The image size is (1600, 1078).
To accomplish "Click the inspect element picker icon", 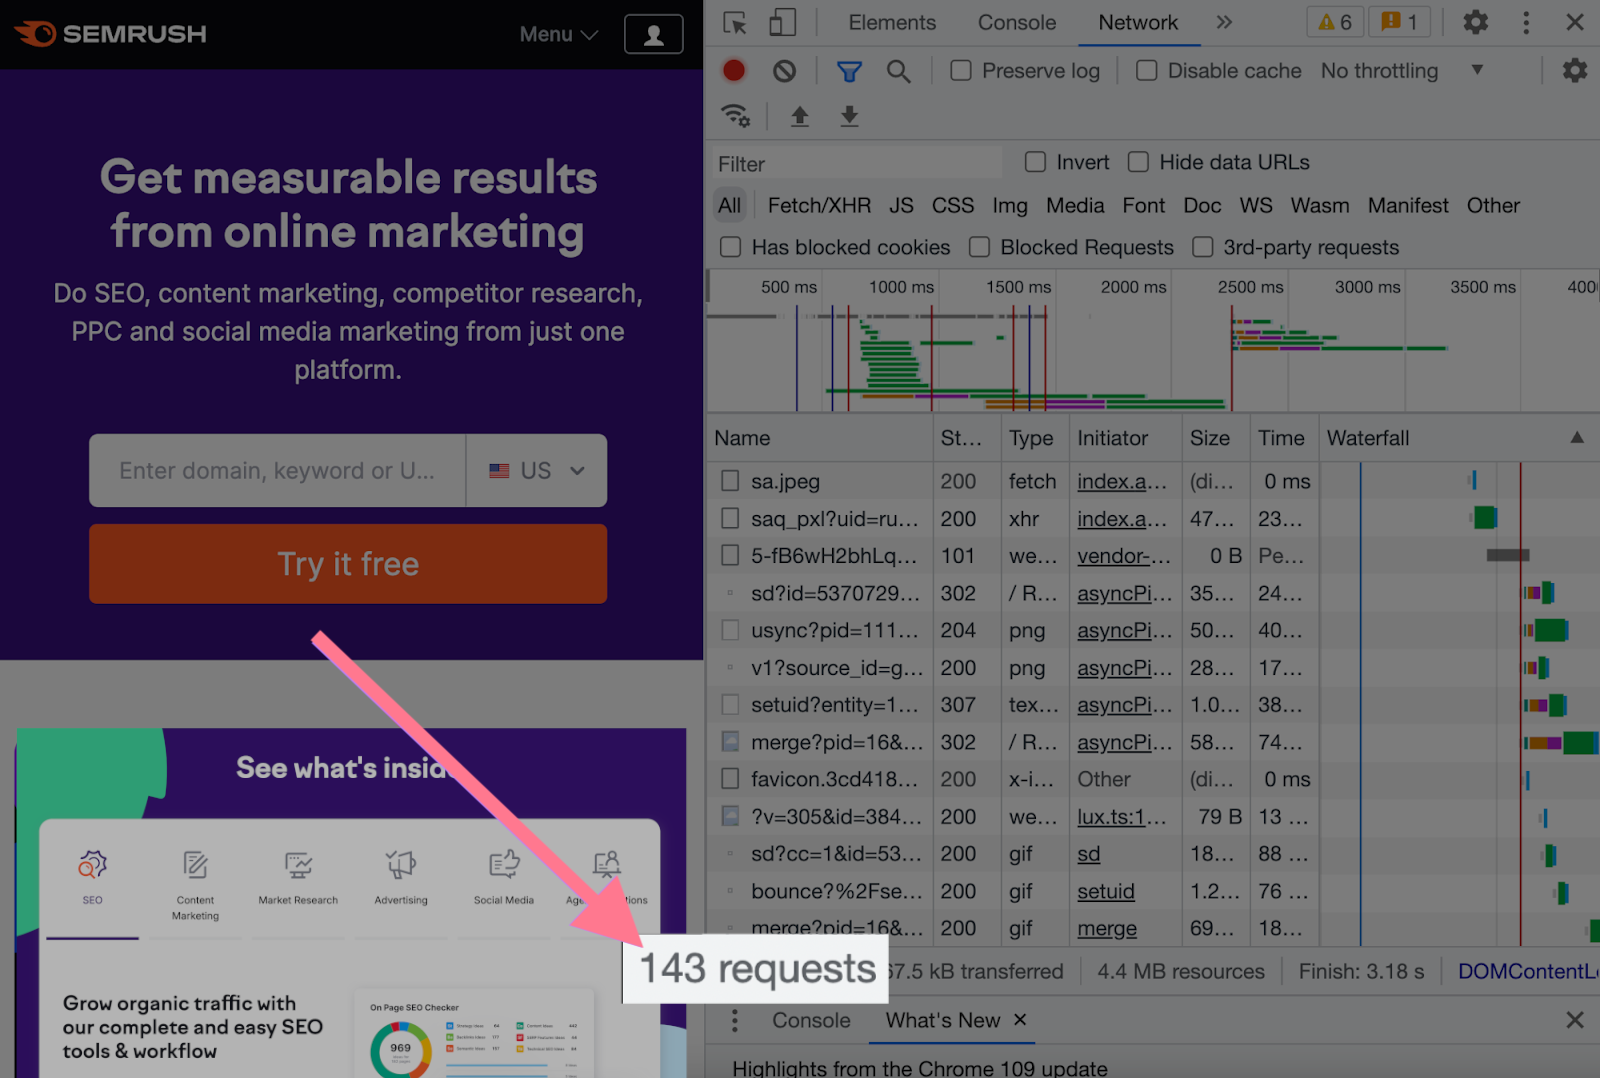I will click(x=735, y=23).
